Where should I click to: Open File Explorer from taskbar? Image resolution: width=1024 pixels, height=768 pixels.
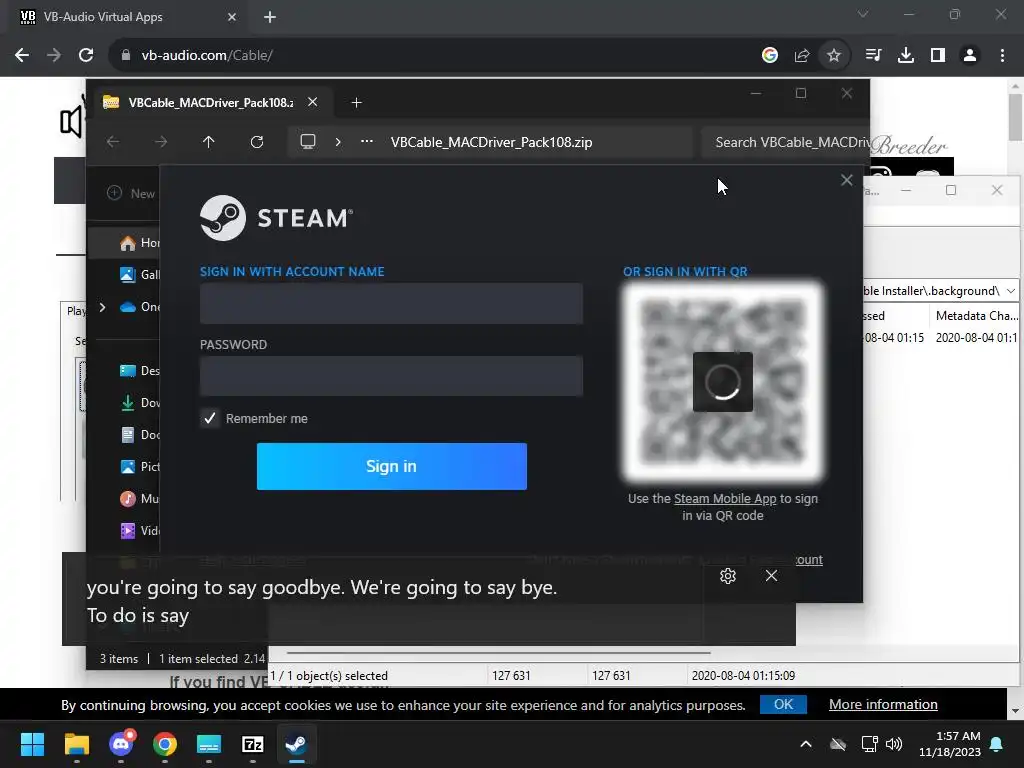click(x=76, y=744)
